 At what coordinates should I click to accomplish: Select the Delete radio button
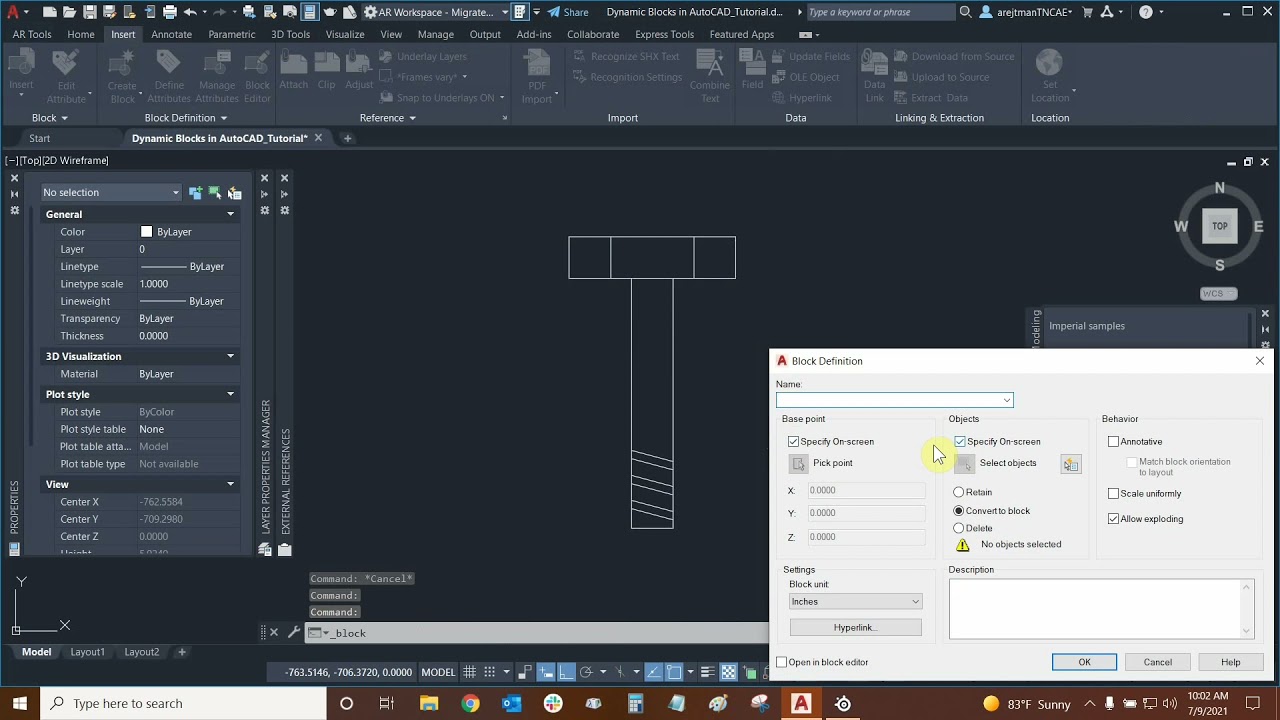click(959, 528)
